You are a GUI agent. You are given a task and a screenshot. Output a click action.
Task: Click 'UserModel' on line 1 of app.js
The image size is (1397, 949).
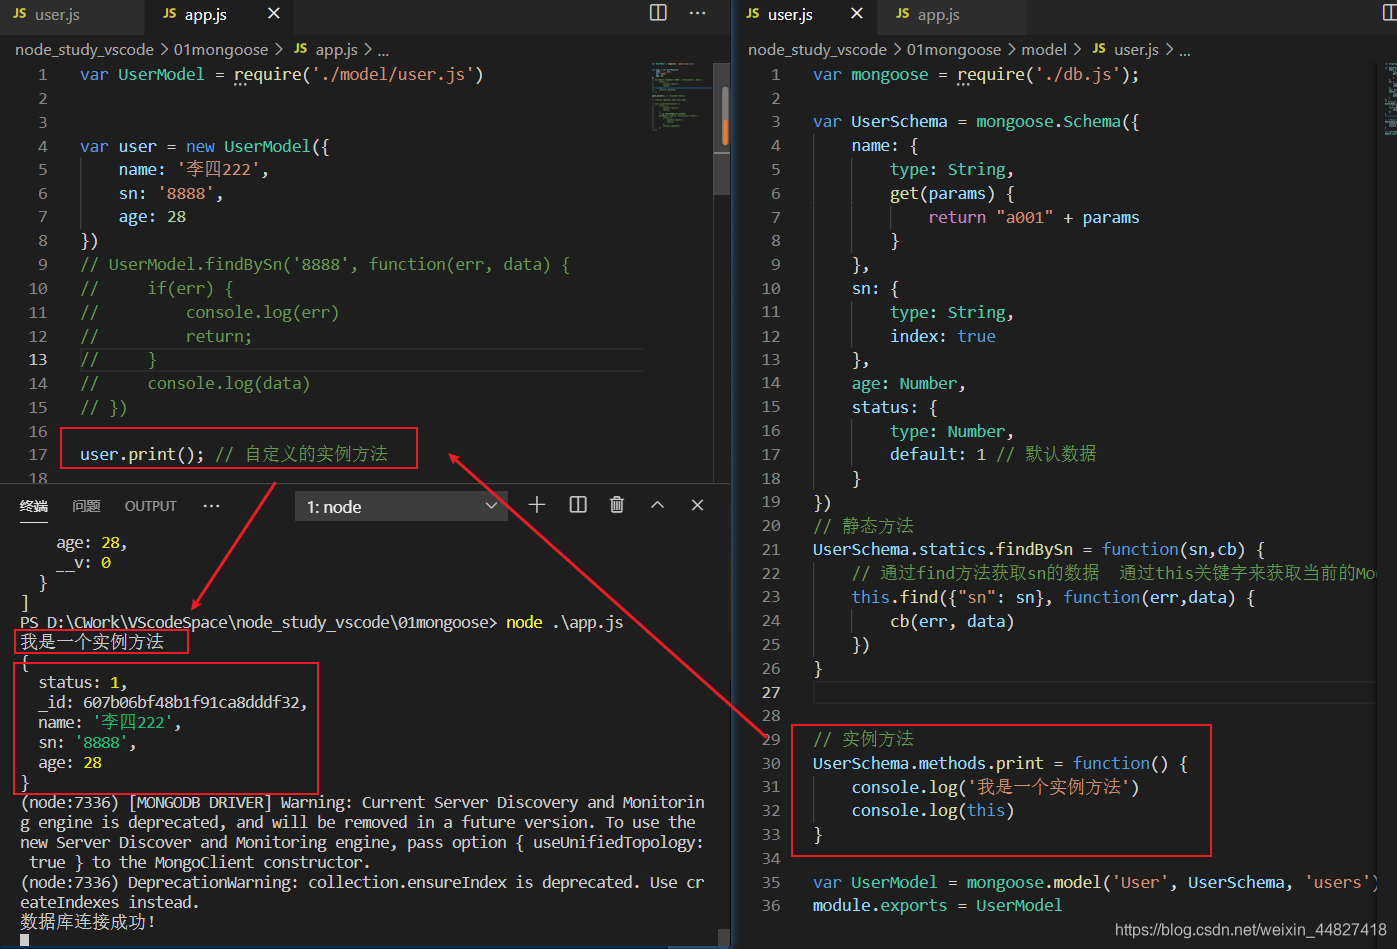tap(161, 74)
